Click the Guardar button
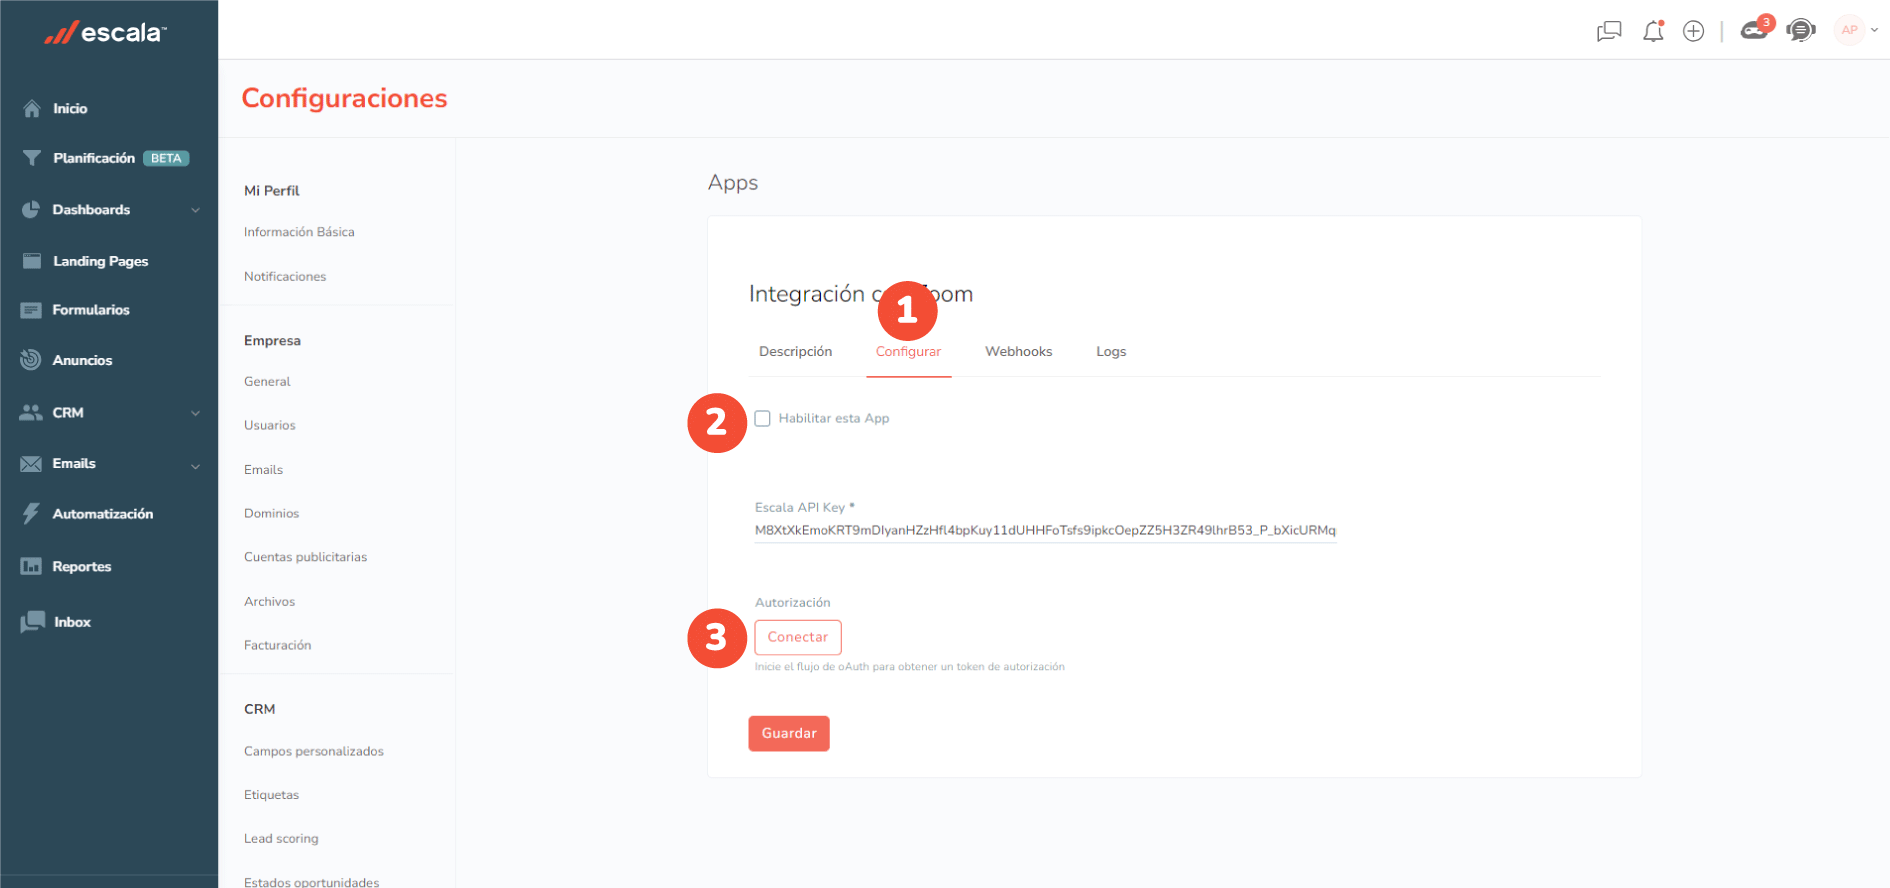The image size is (1890, 888). tap(789, 733)
